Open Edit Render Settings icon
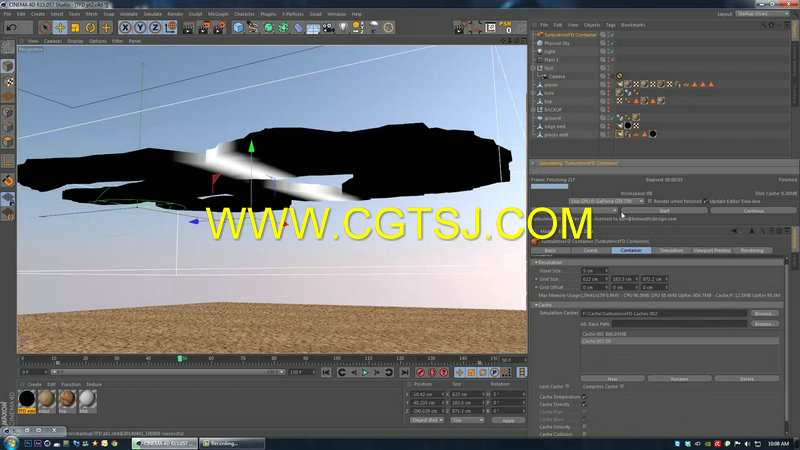The image size is (800, 450). 219,28
